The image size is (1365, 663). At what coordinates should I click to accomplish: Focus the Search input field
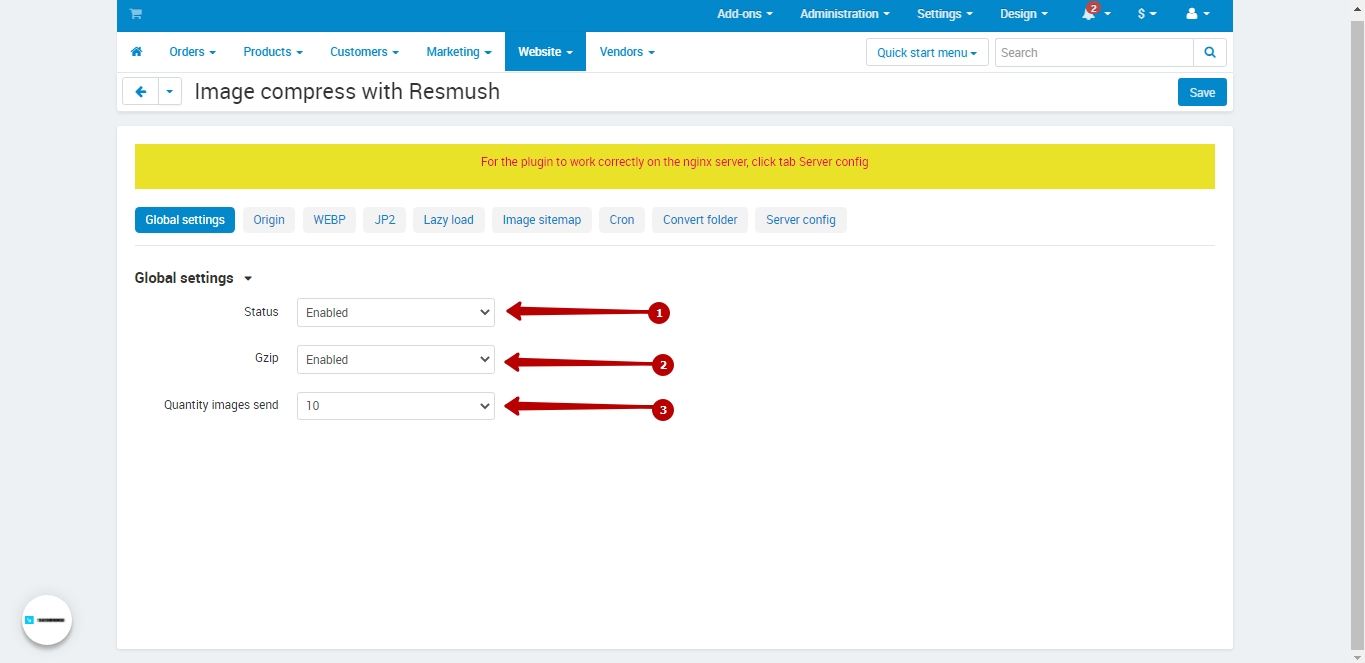tap(1094, 53)
